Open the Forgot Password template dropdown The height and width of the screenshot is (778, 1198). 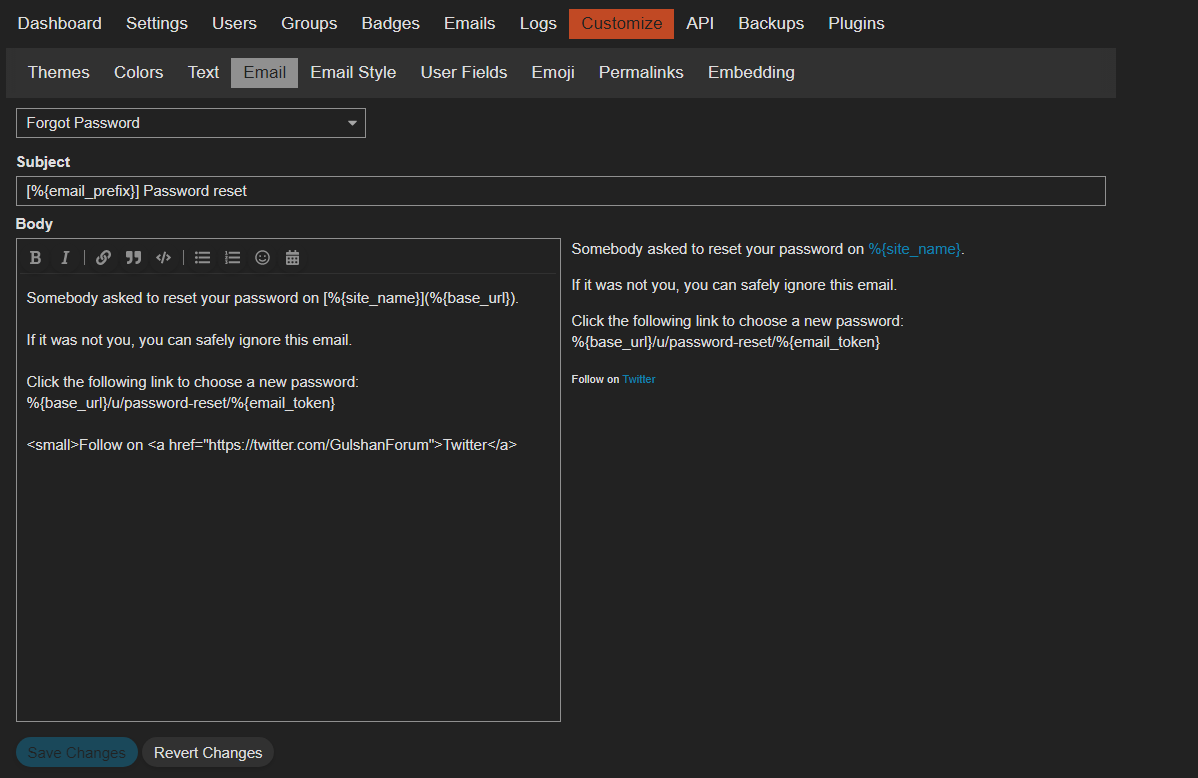pos(191,123)
